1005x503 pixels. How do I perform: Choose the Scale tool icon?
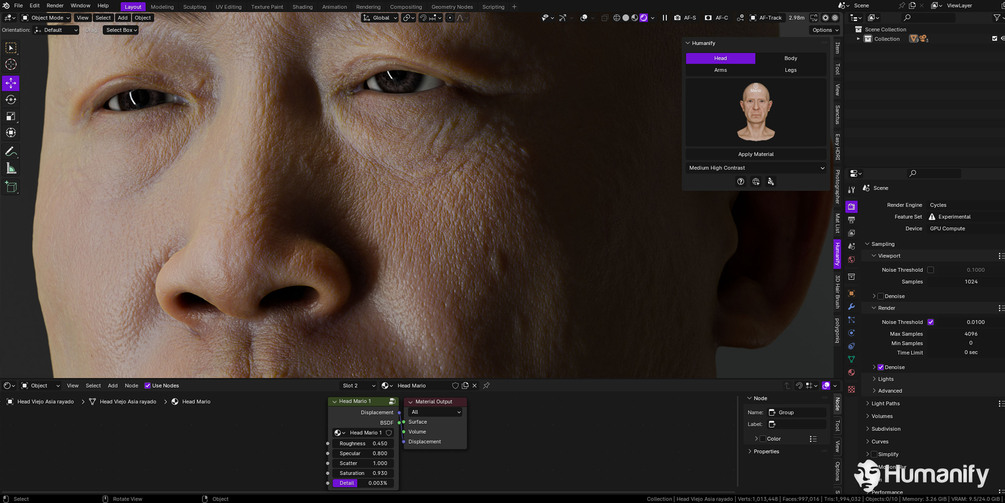[11, 116]
